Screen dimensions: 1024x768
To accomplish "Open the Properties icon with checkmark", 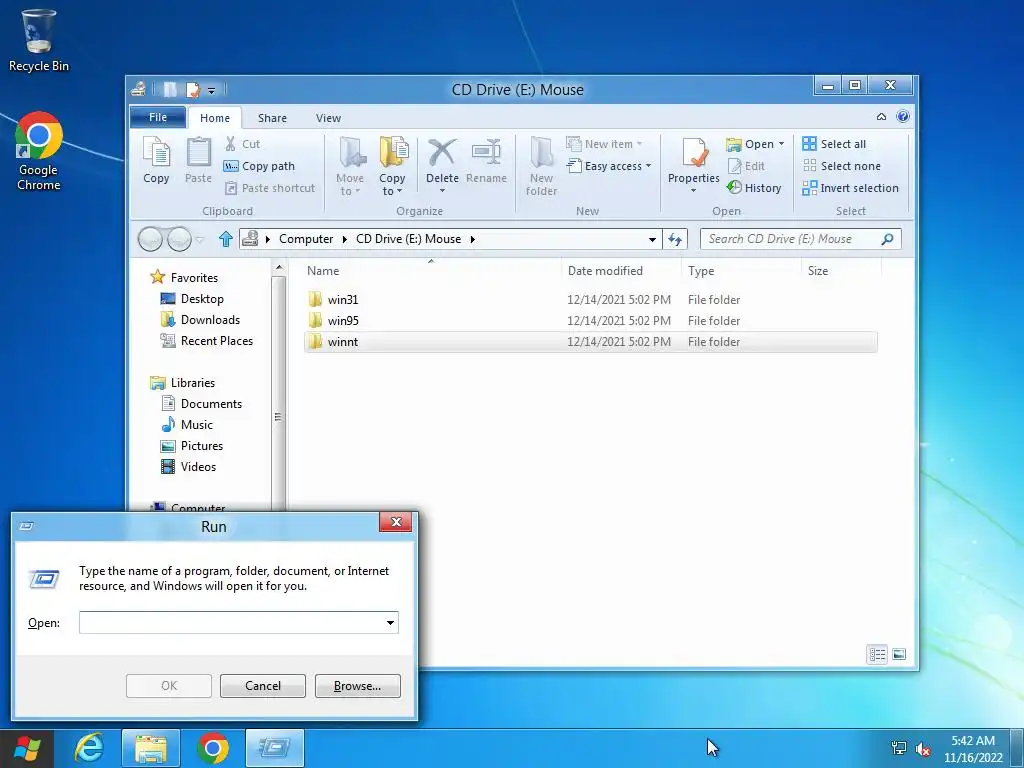I will [x=694, y=153].
